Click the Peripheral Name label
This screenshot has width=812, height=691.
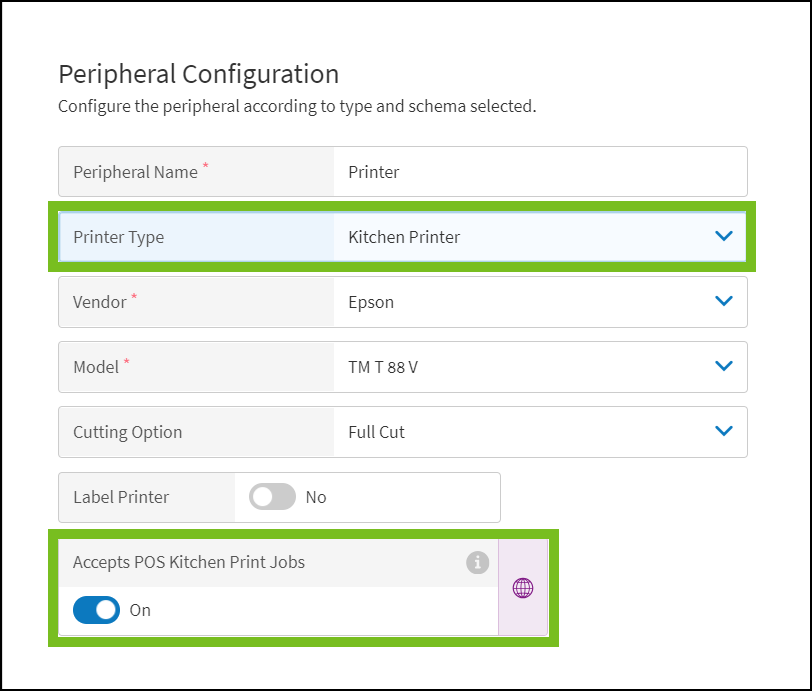135,172
